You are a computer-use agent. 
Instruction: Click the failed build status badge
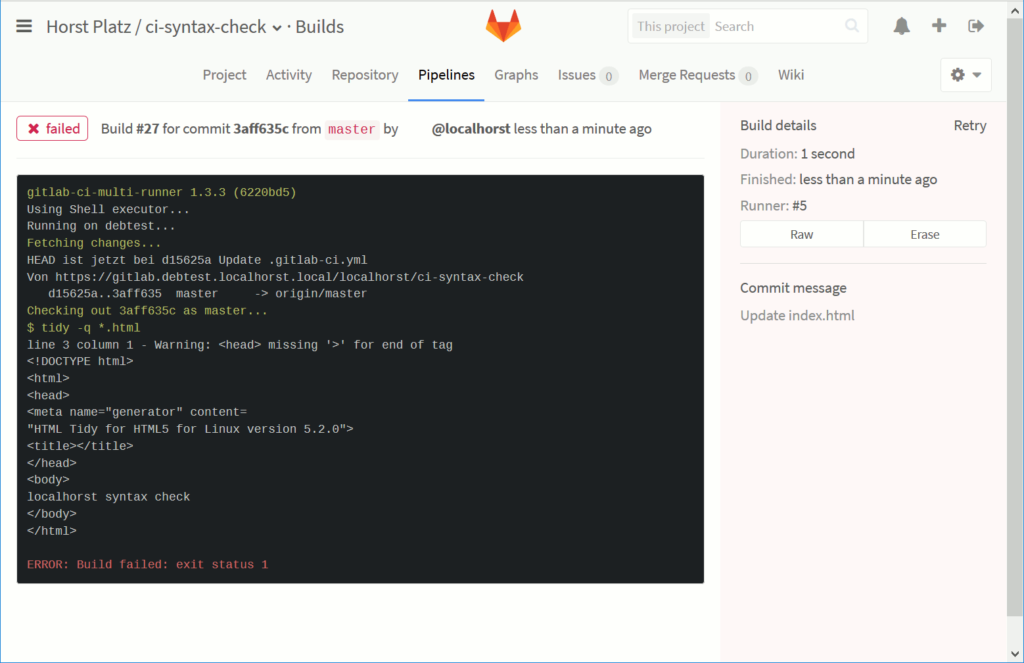coord(52,128)
